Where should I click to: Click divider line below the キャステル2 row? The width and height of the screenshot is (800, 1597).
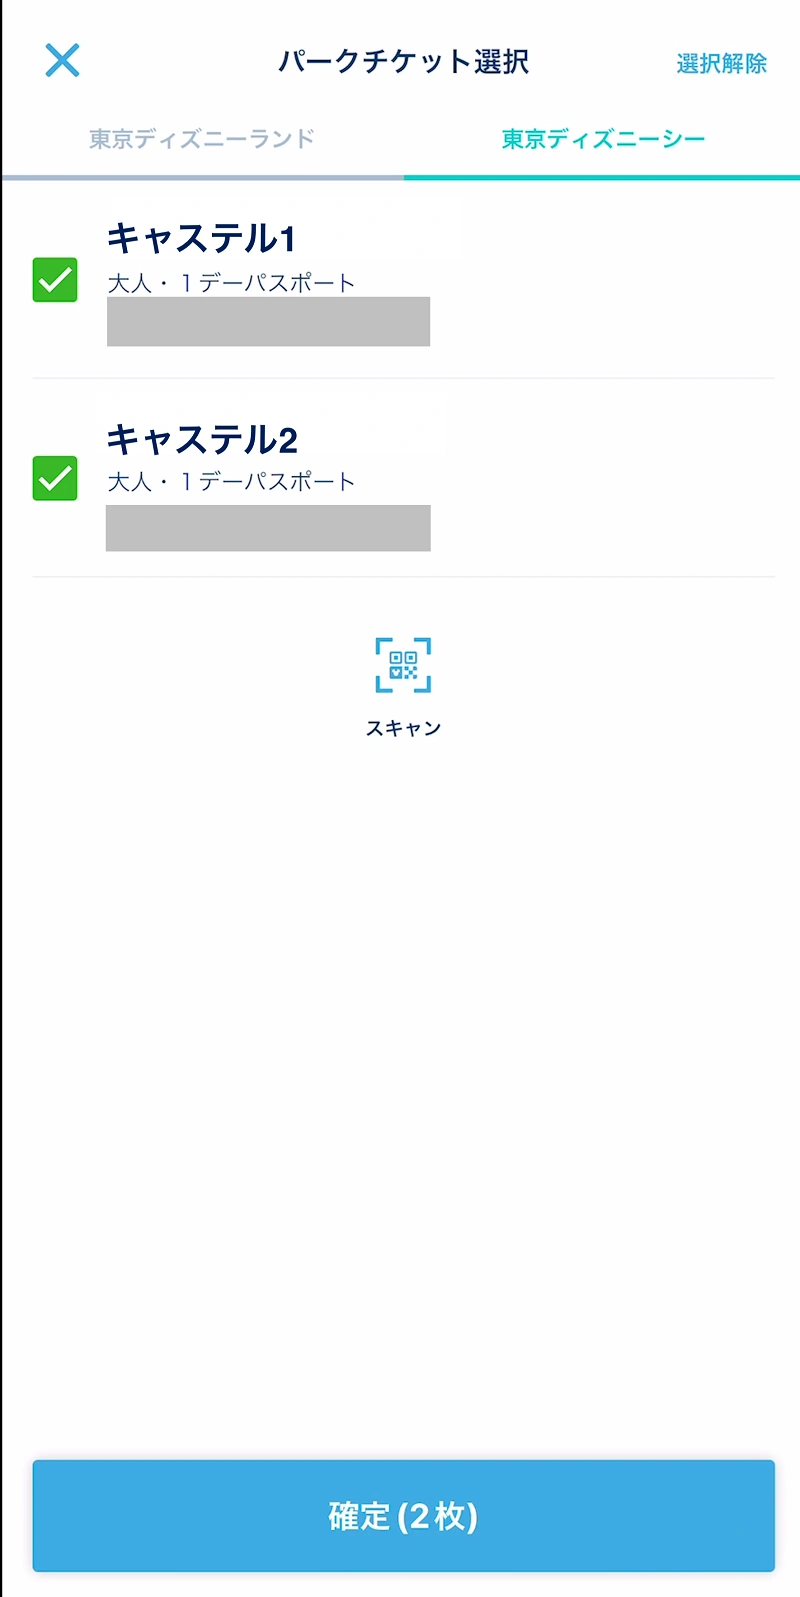pyautogui.click(x=403, y=576)
